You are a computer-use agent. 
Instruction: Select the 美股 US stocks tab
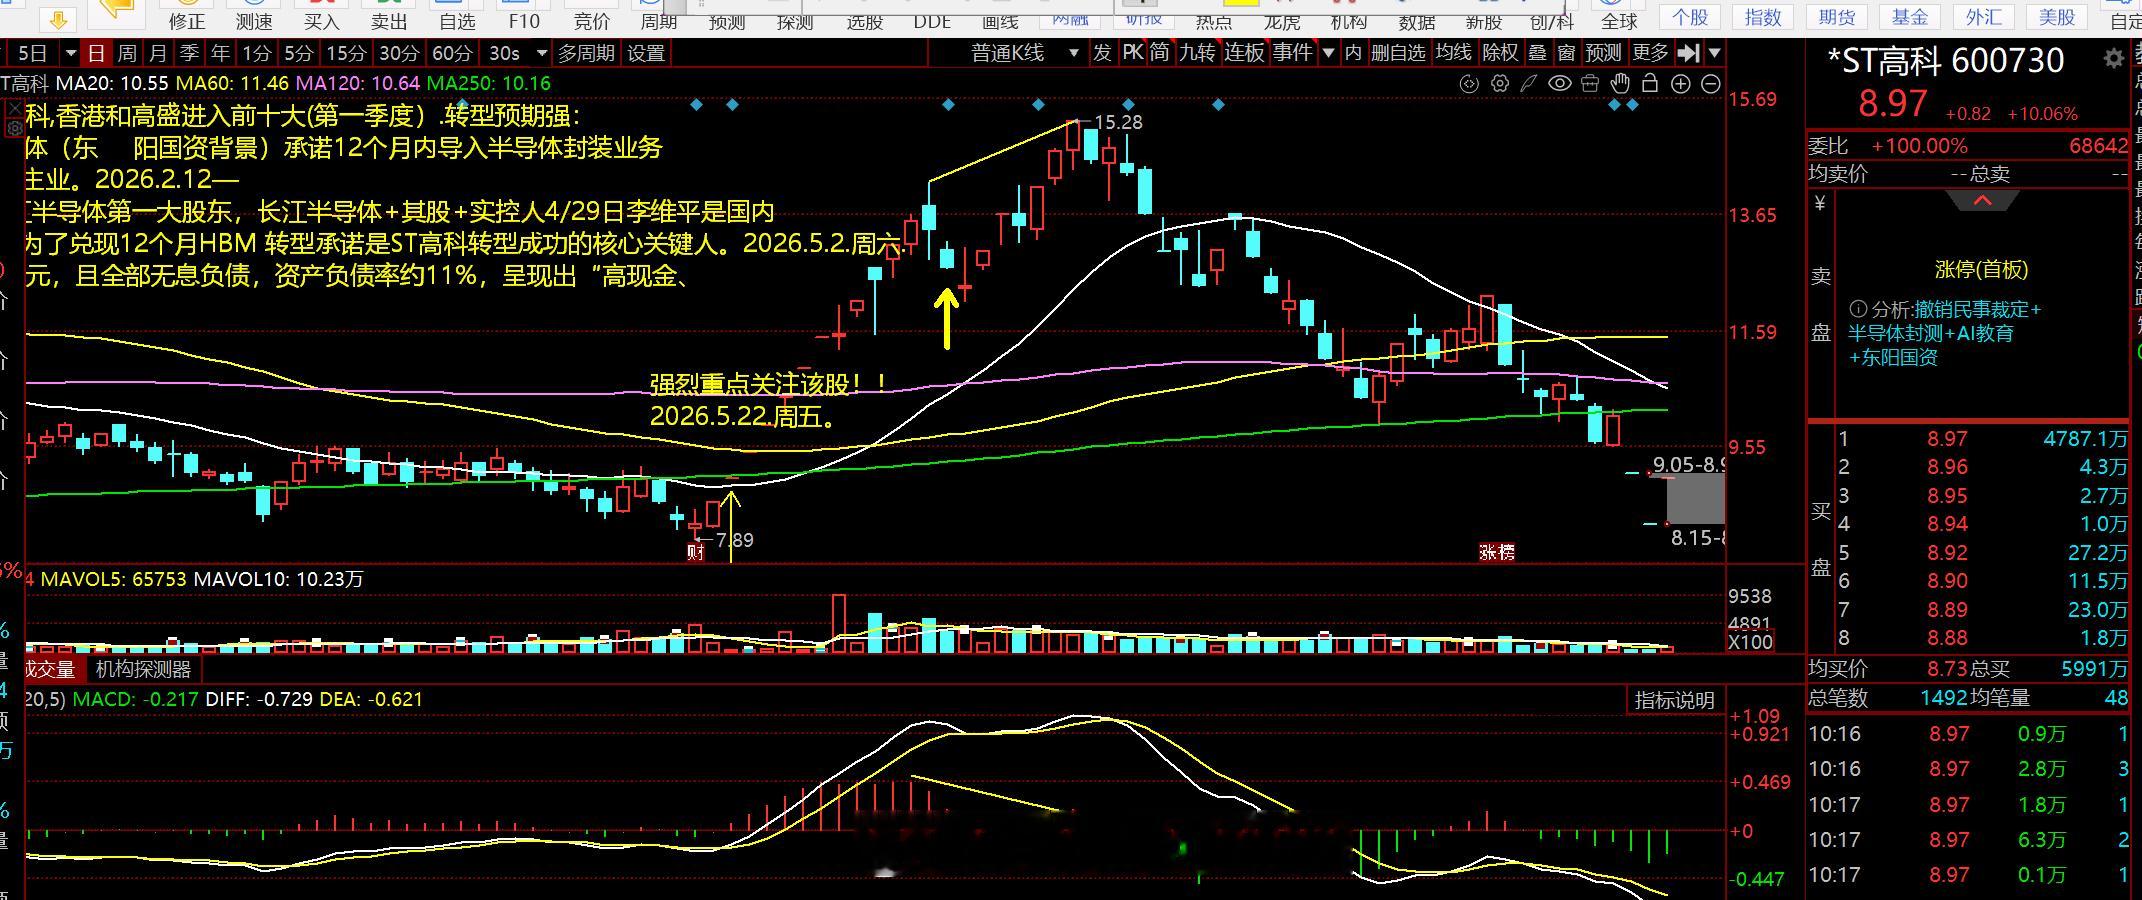pos(2058,17)
